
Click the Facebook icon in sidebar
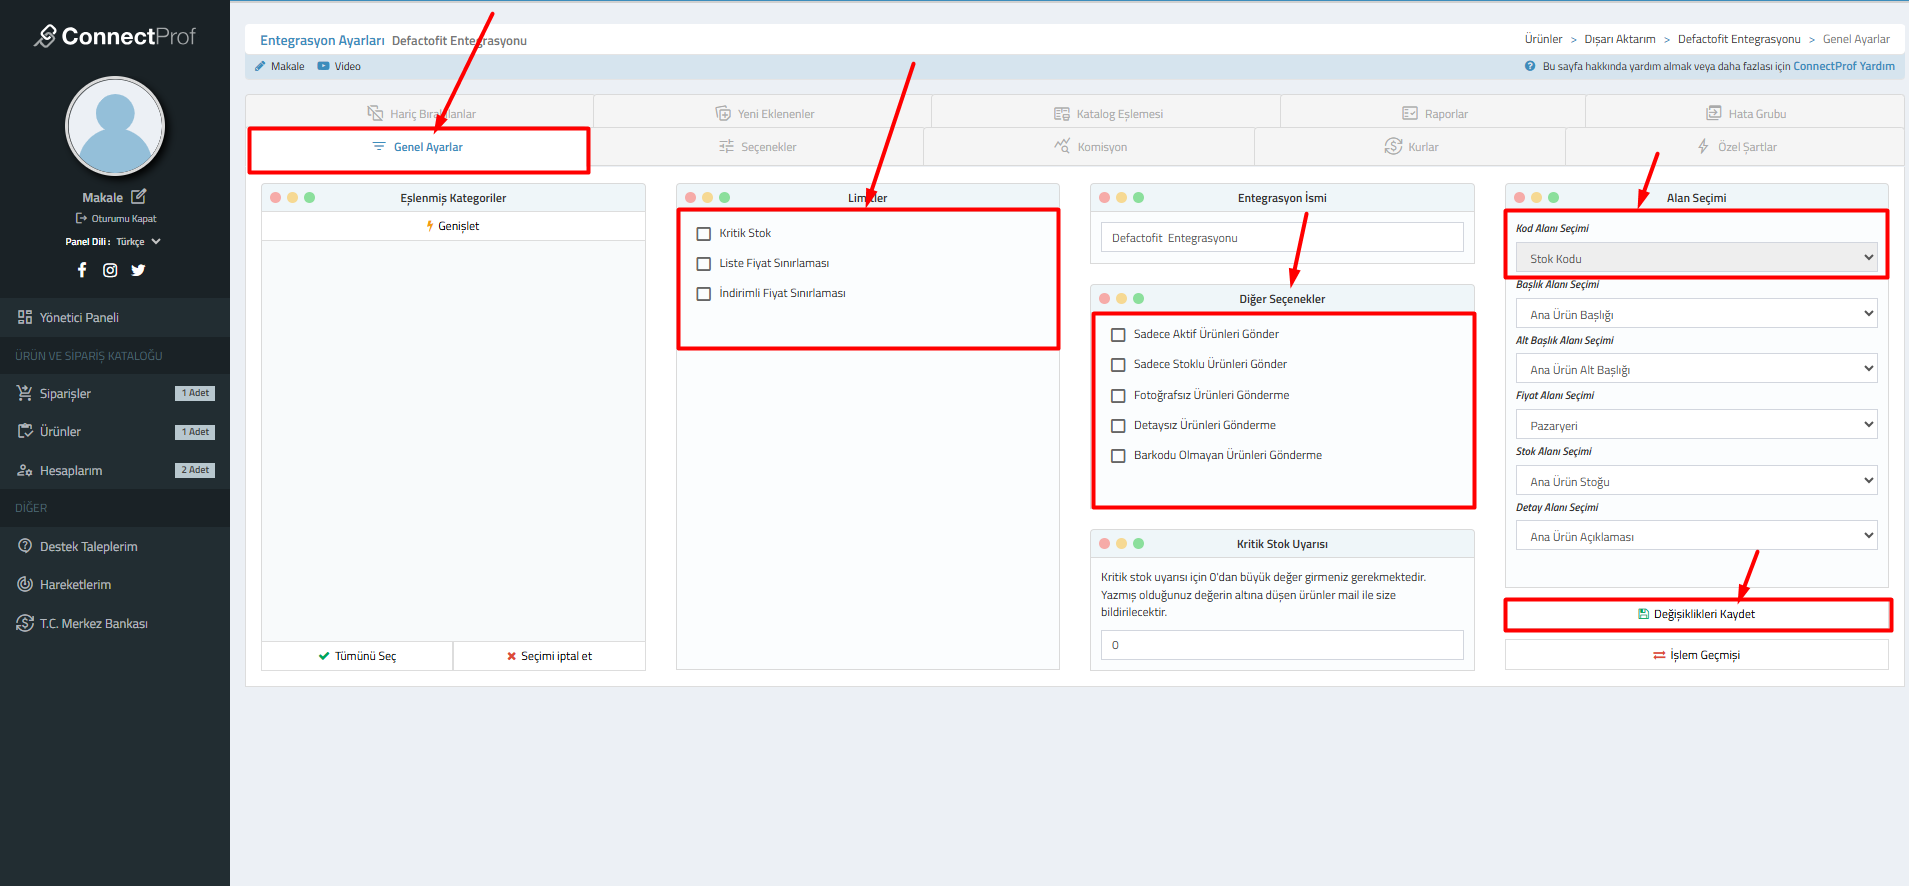coord(82,270)
